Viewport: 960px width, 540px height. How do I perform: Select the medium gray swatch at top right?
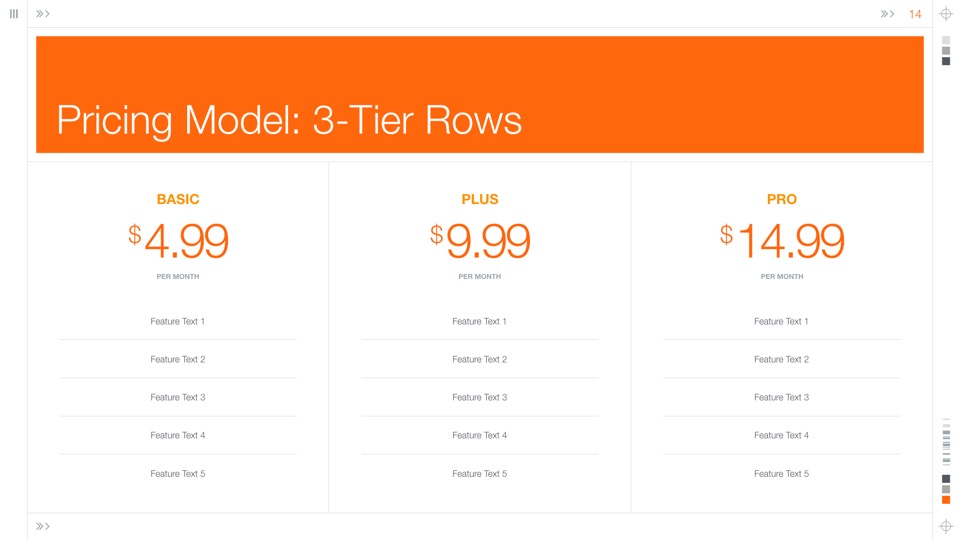click(946, 51)
